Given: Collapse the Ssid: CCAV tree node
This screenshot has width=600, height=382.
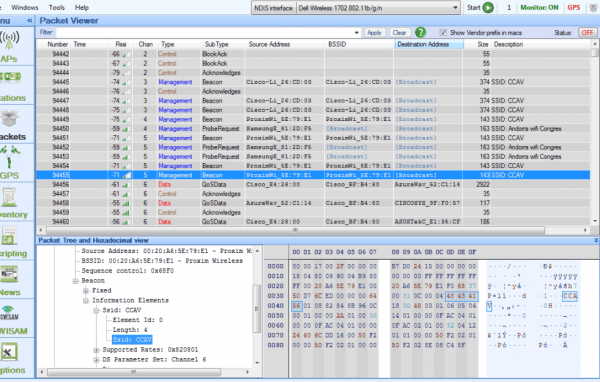Looking at the screenshot, I should tap(96, 310).
